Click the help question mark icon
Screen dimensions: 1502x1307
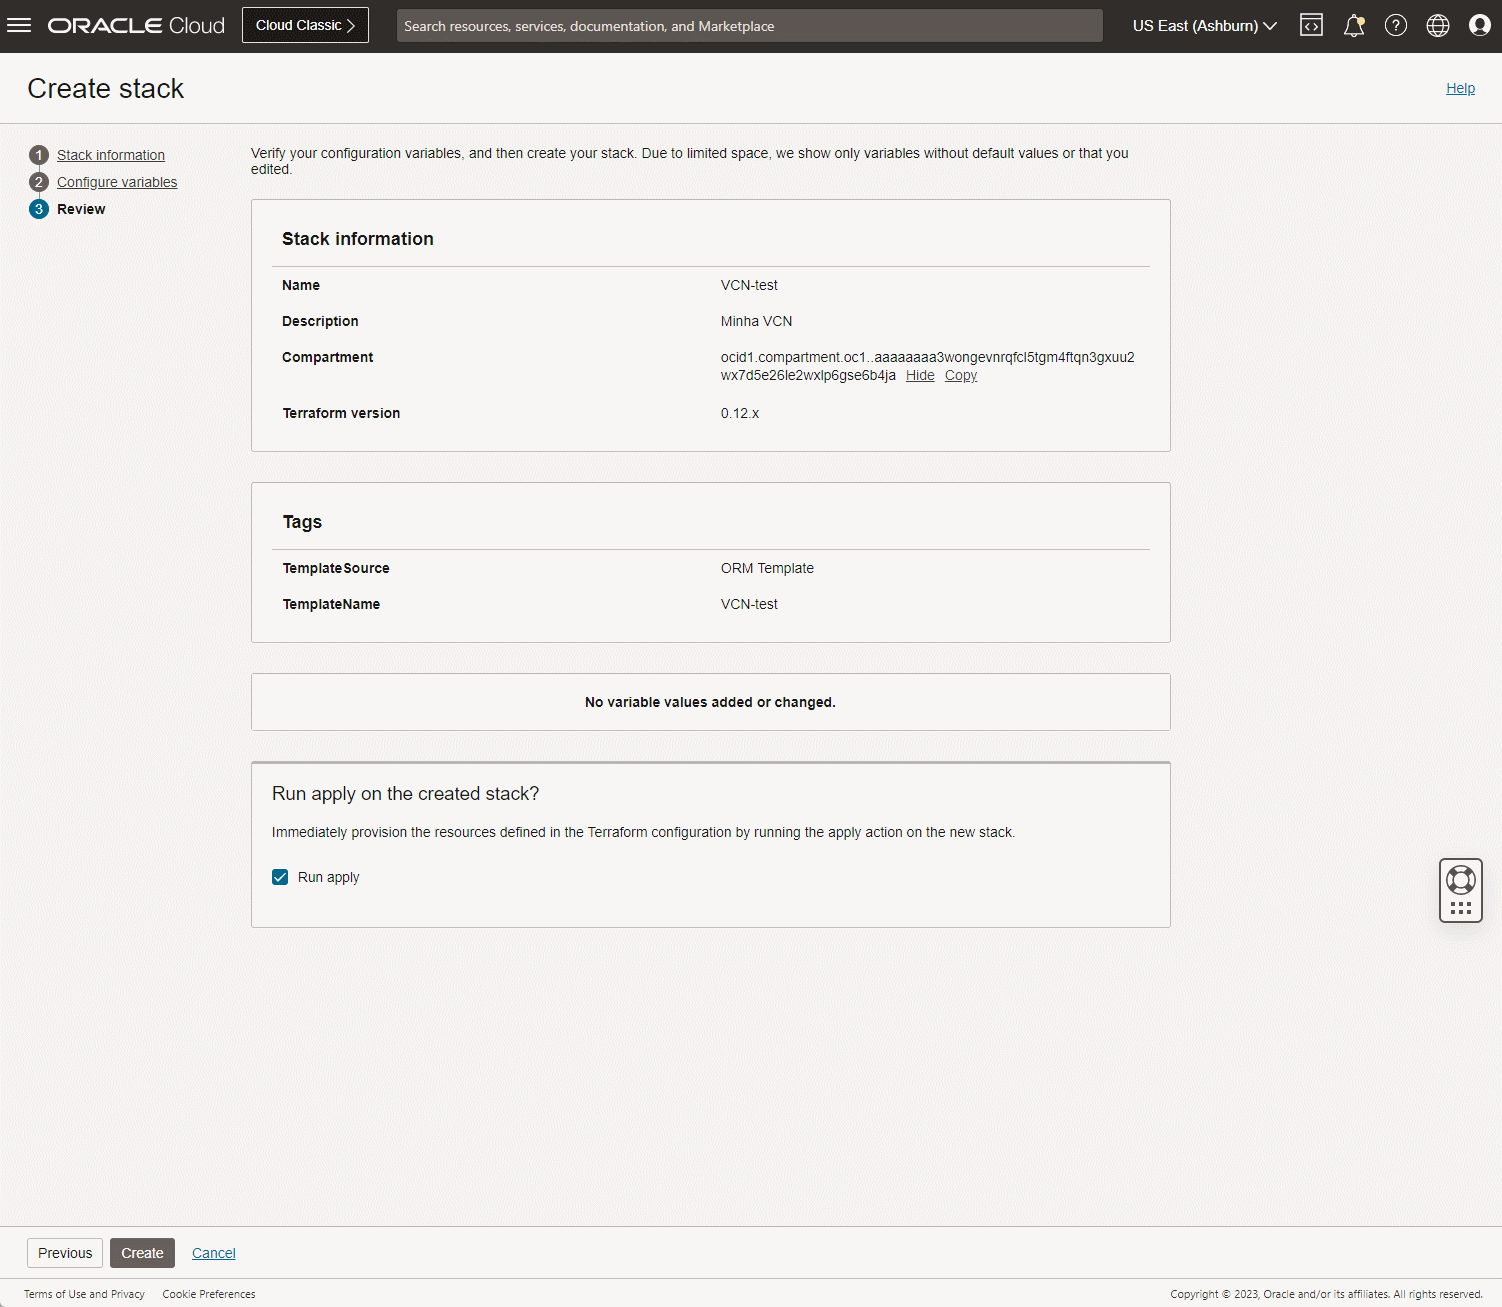(x=1396, y=26)
